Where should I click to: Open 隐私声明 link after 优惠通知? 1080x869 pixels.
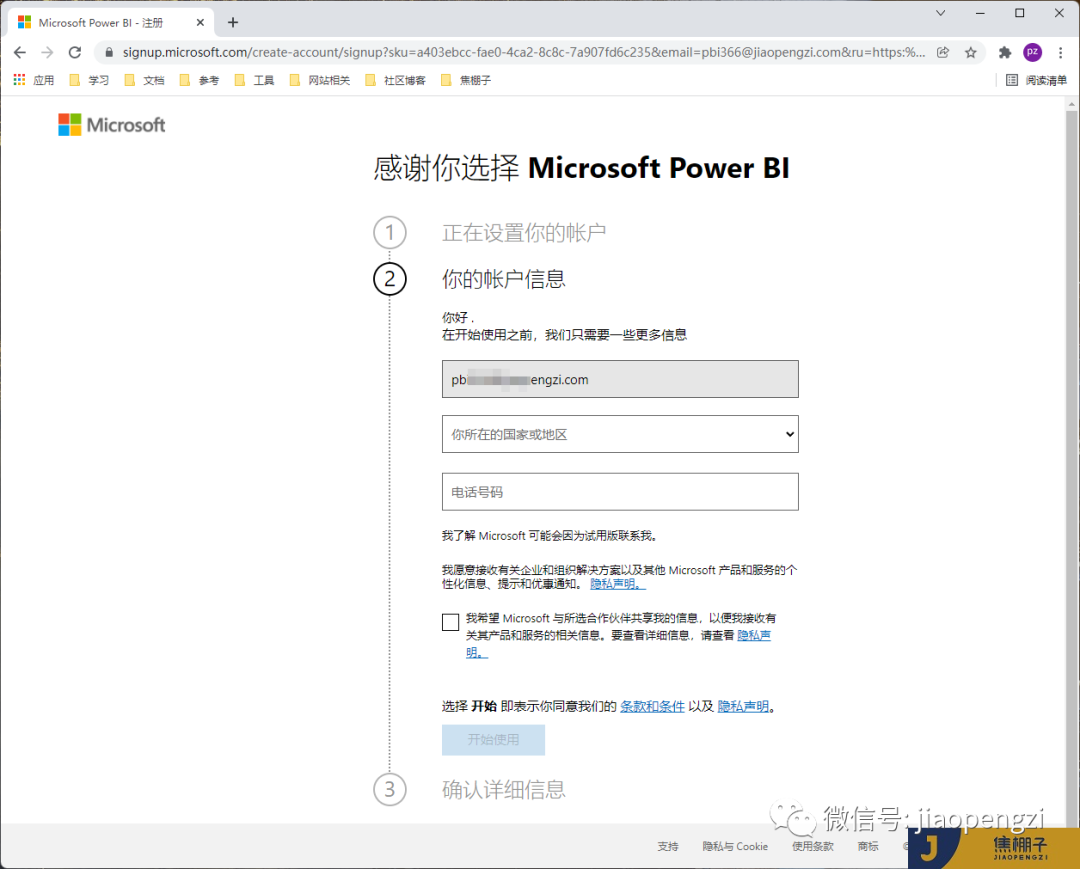pos(617,584)
